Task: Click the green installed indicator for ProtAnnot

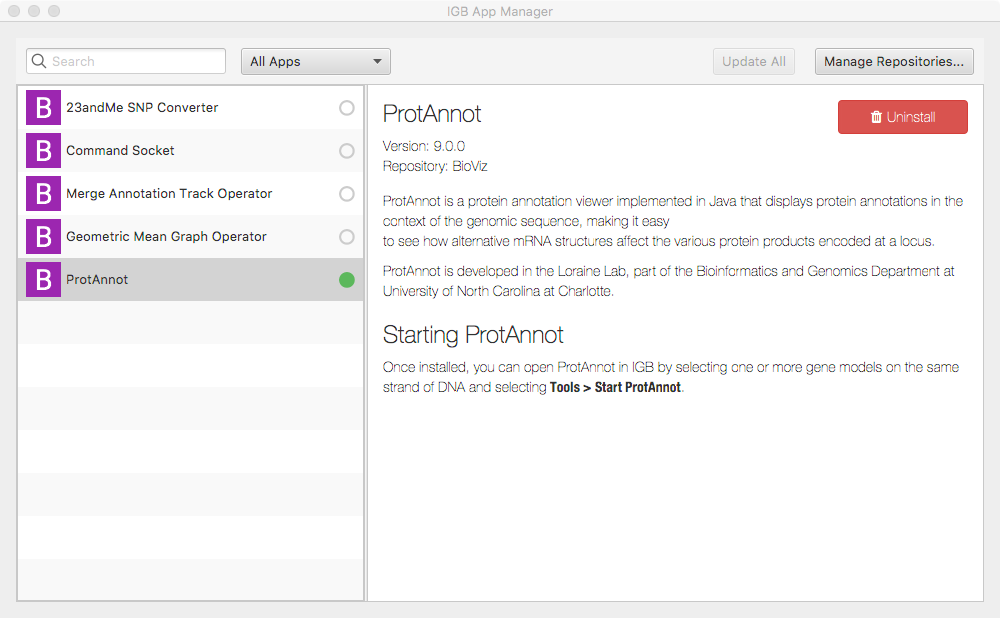Action: (347, 280)
